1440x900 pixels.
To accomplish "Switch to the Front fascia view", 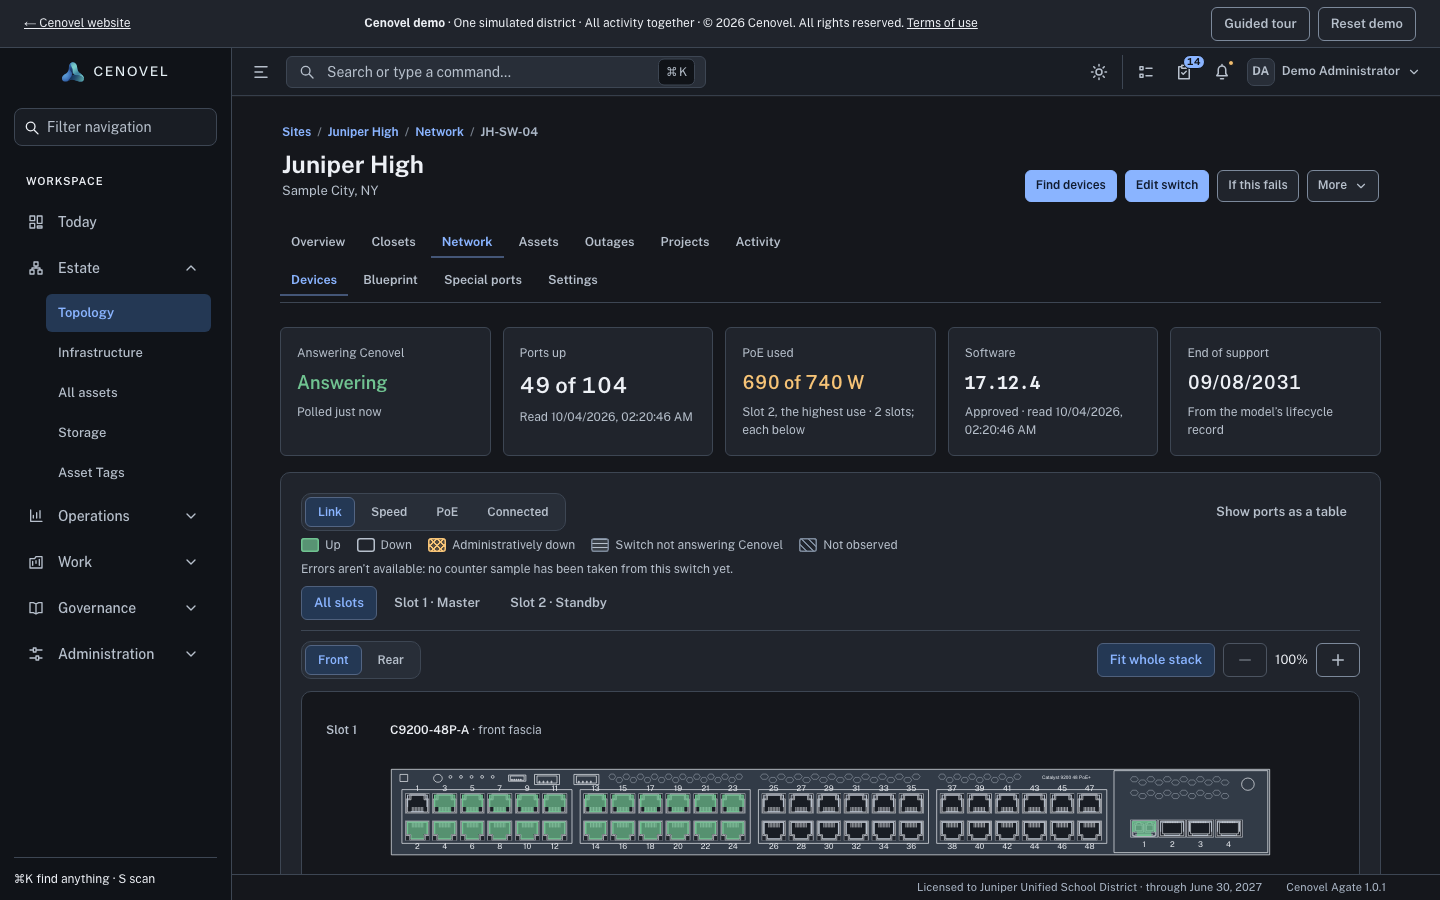I will (x=333, y=660).
